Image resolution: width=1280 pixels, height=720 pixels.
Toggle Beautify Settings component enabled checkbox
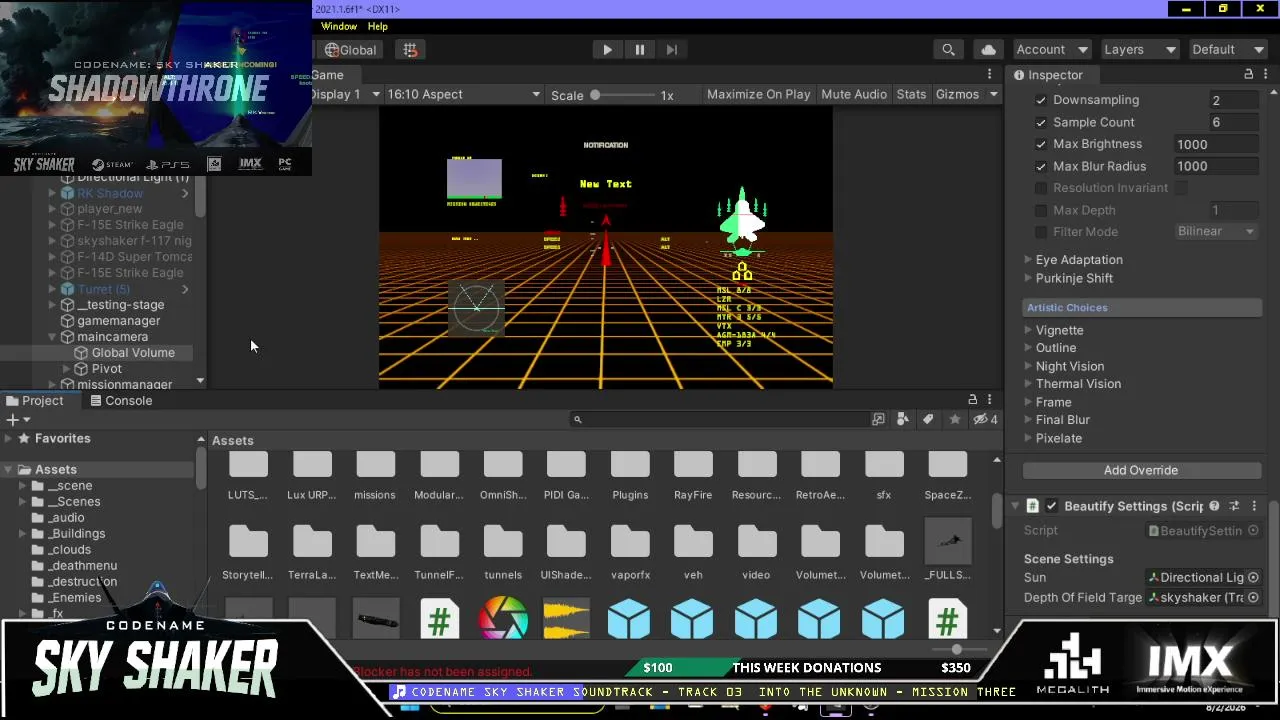1052,506
